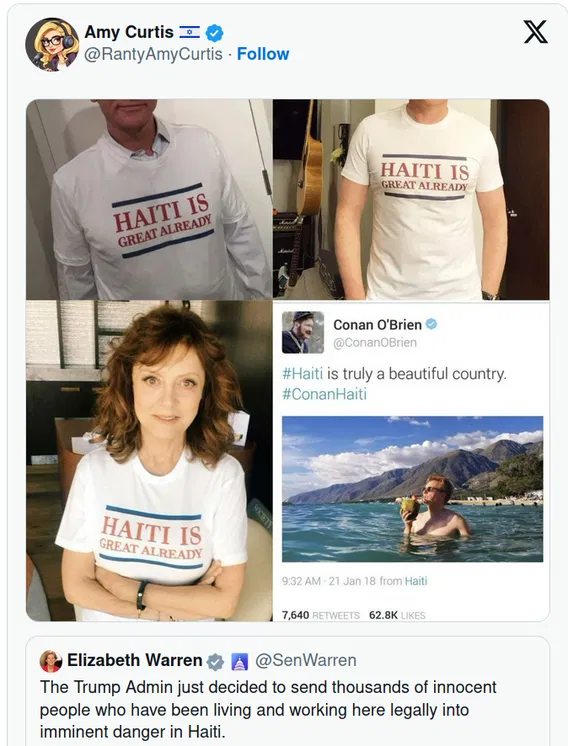The width and height of the screenshot is (568, 746).
Task: Open the Elizabeth Warren name link
Action: click(135, 660)
